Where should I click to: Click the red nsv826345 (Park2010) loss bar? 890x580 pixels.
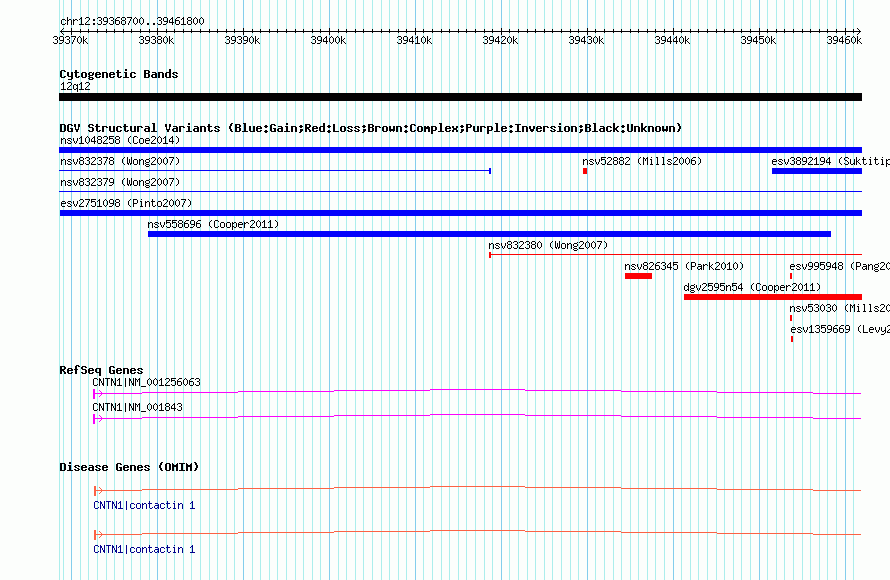638,276
